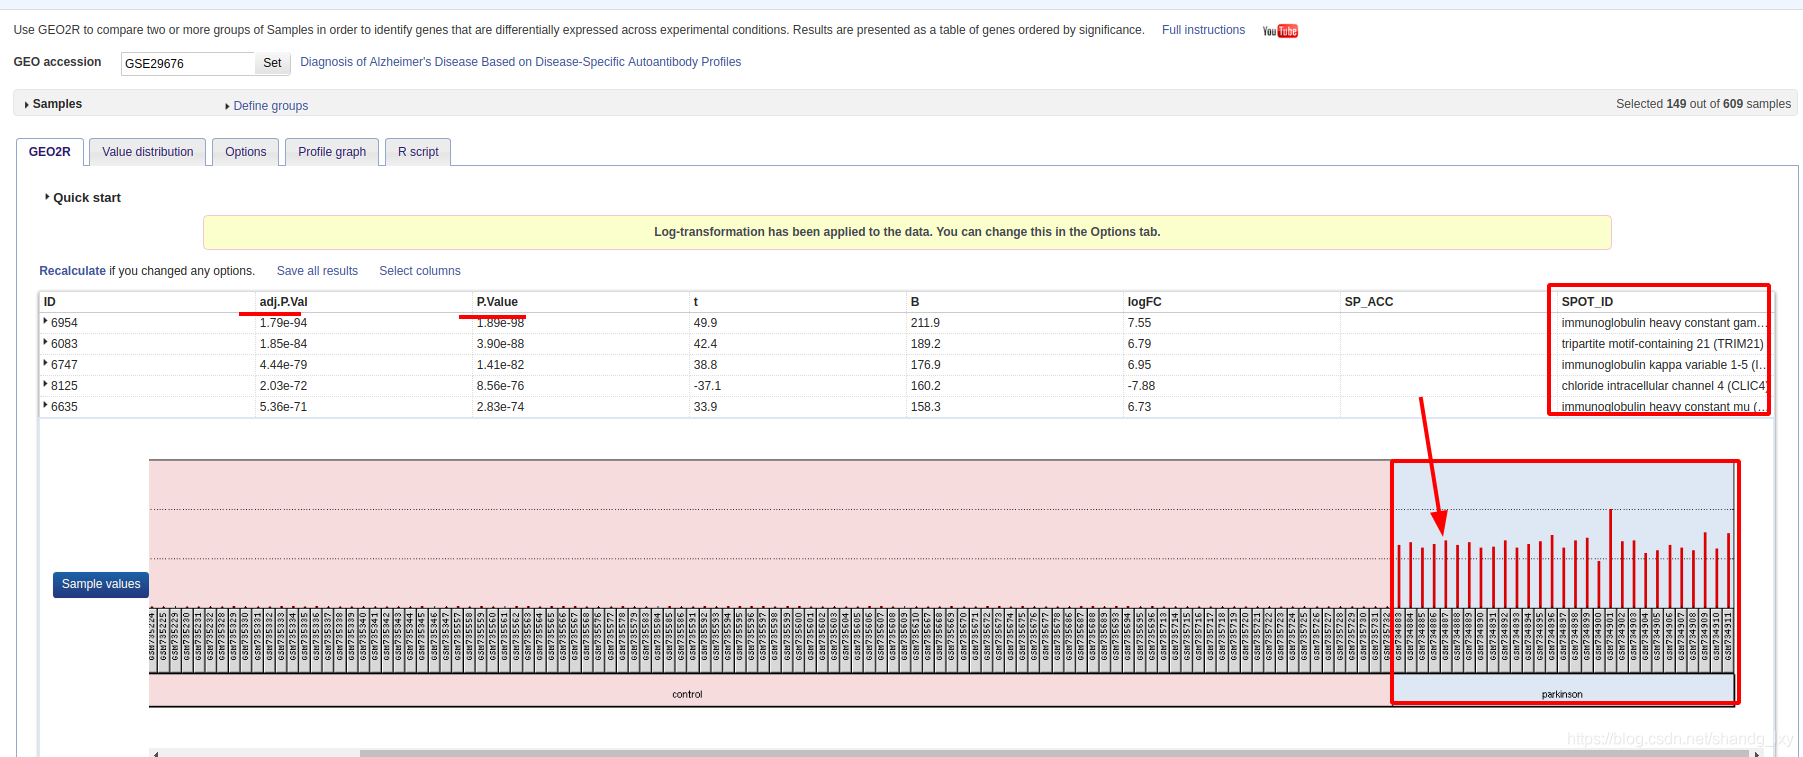Select the GEO2R tab
This screenshot has height=757, width=1803.
pyautogui.click(x=50, y=152)
